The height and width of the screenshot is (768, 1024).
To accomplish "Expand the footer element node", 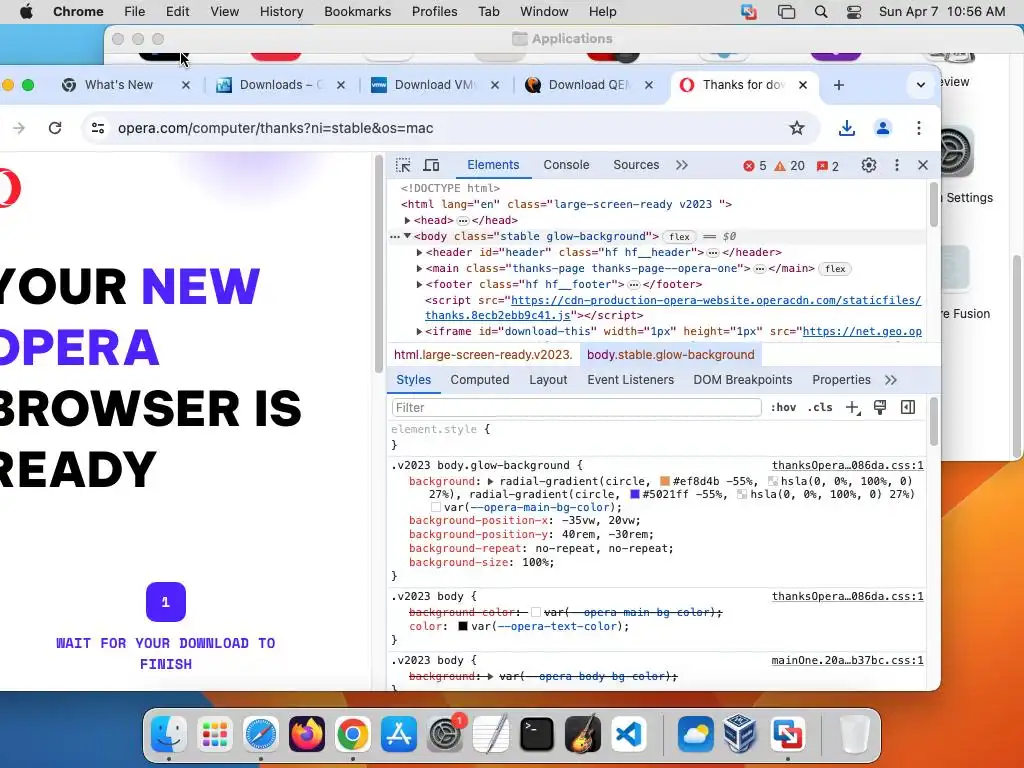I will (419, 284).
